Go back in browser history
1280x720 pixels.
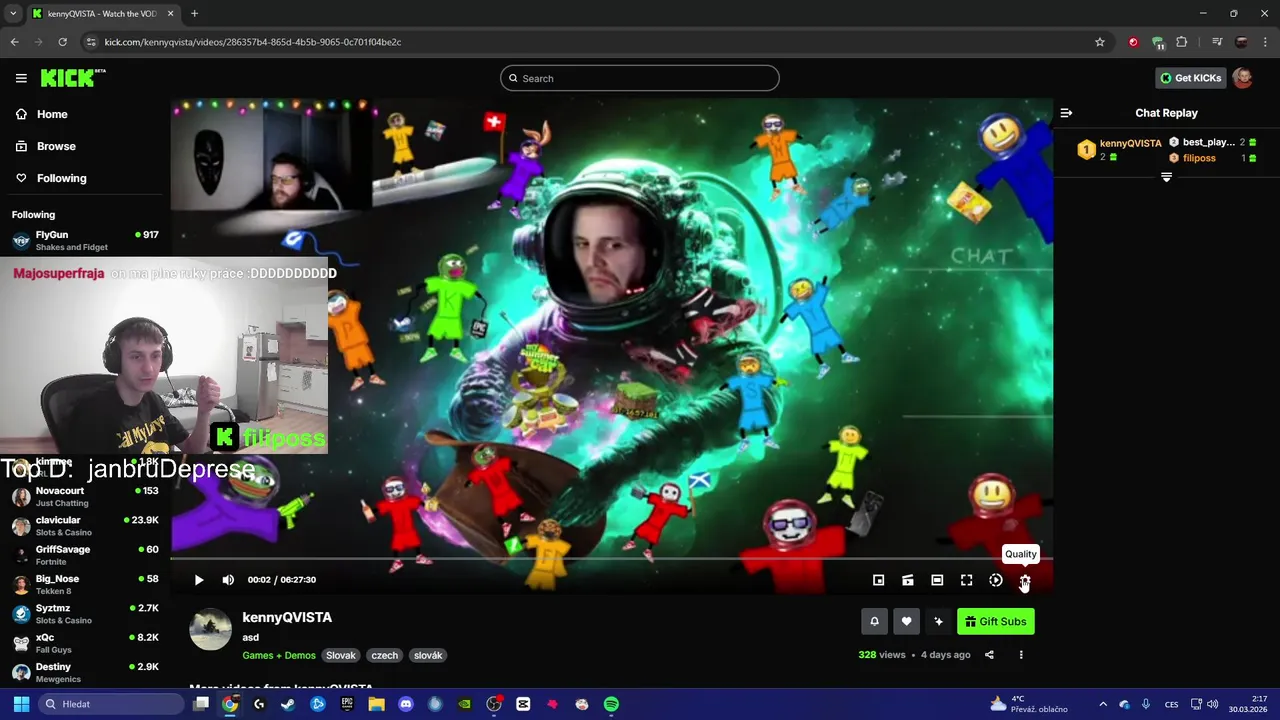(x=14, y=42)
